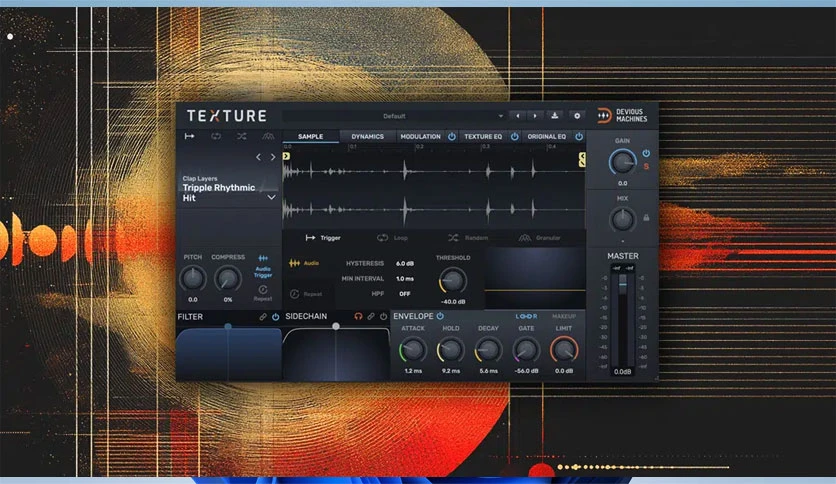Toggle the Gain section power button

[646, 153]
